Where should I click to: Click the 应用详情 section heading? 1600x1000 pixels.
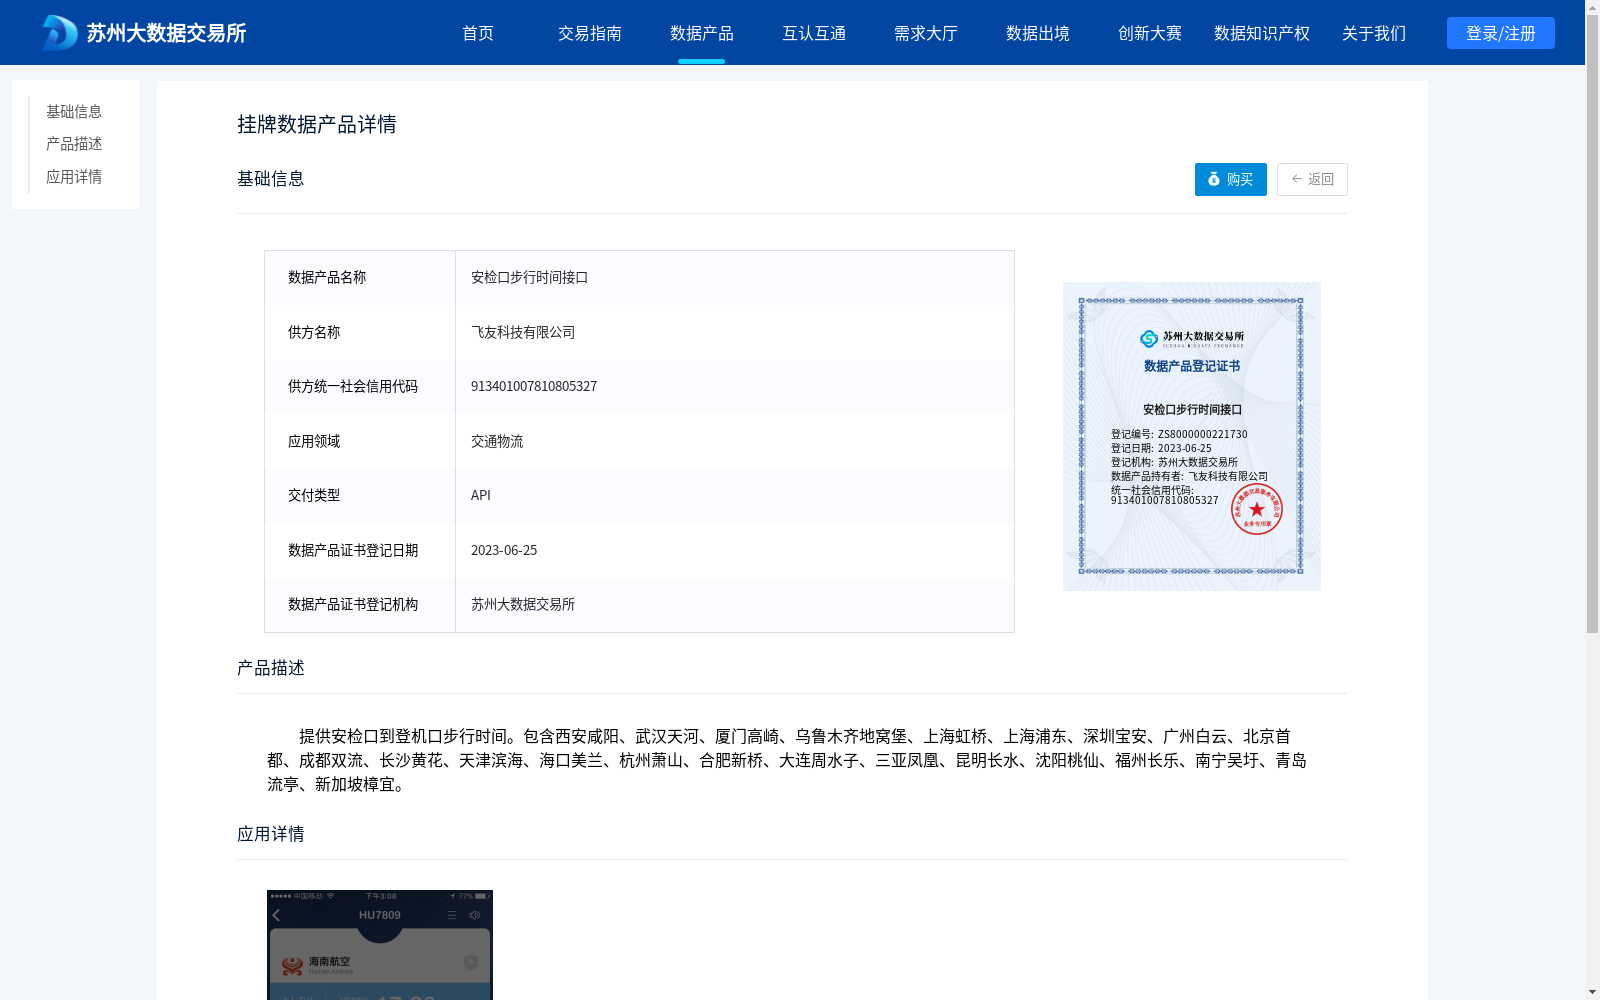(x=271, y=834)
